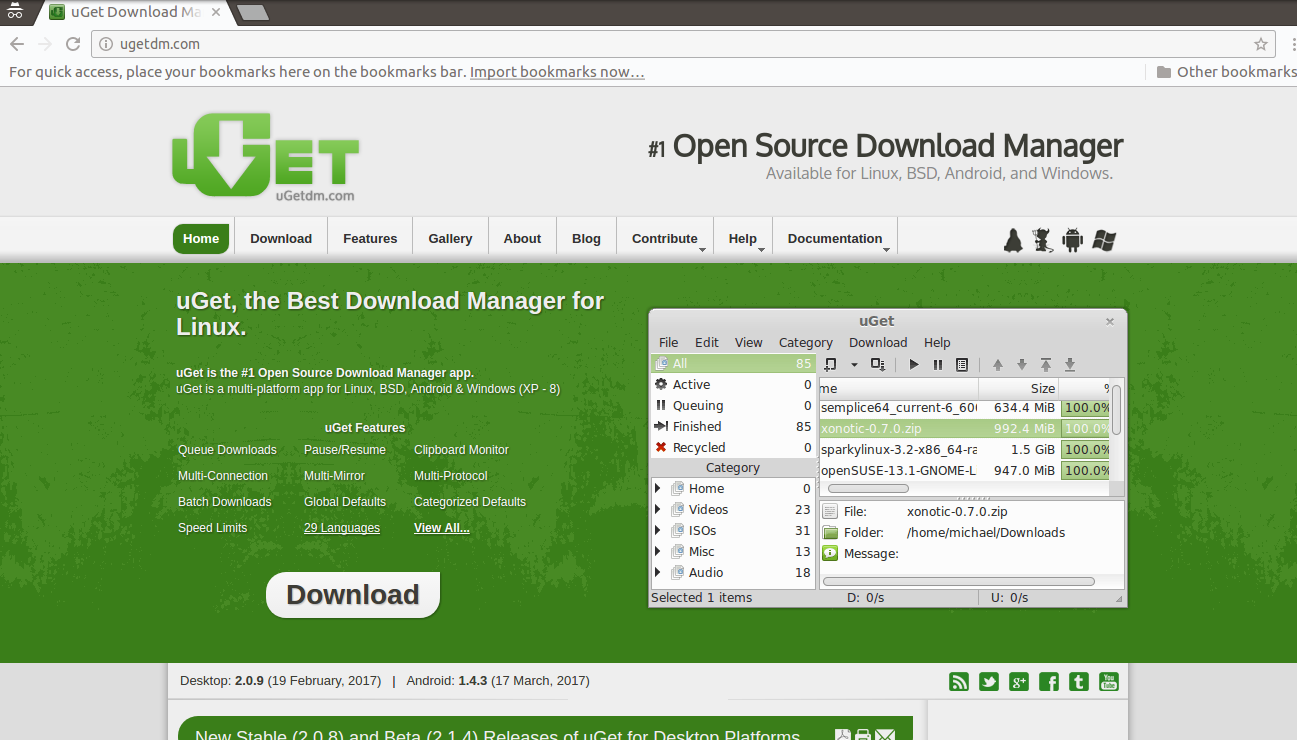Image resolution: width=1297 pixels, height=740 pixels.
Task: Click the move down arrow in uGet toolbar
Action: 1021,365
